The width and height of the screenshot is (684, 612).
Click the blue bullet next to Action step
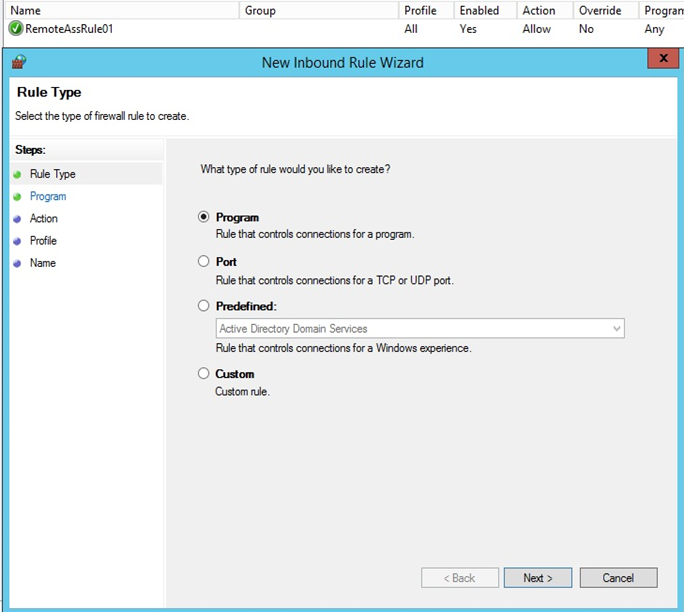pos(18,219)
